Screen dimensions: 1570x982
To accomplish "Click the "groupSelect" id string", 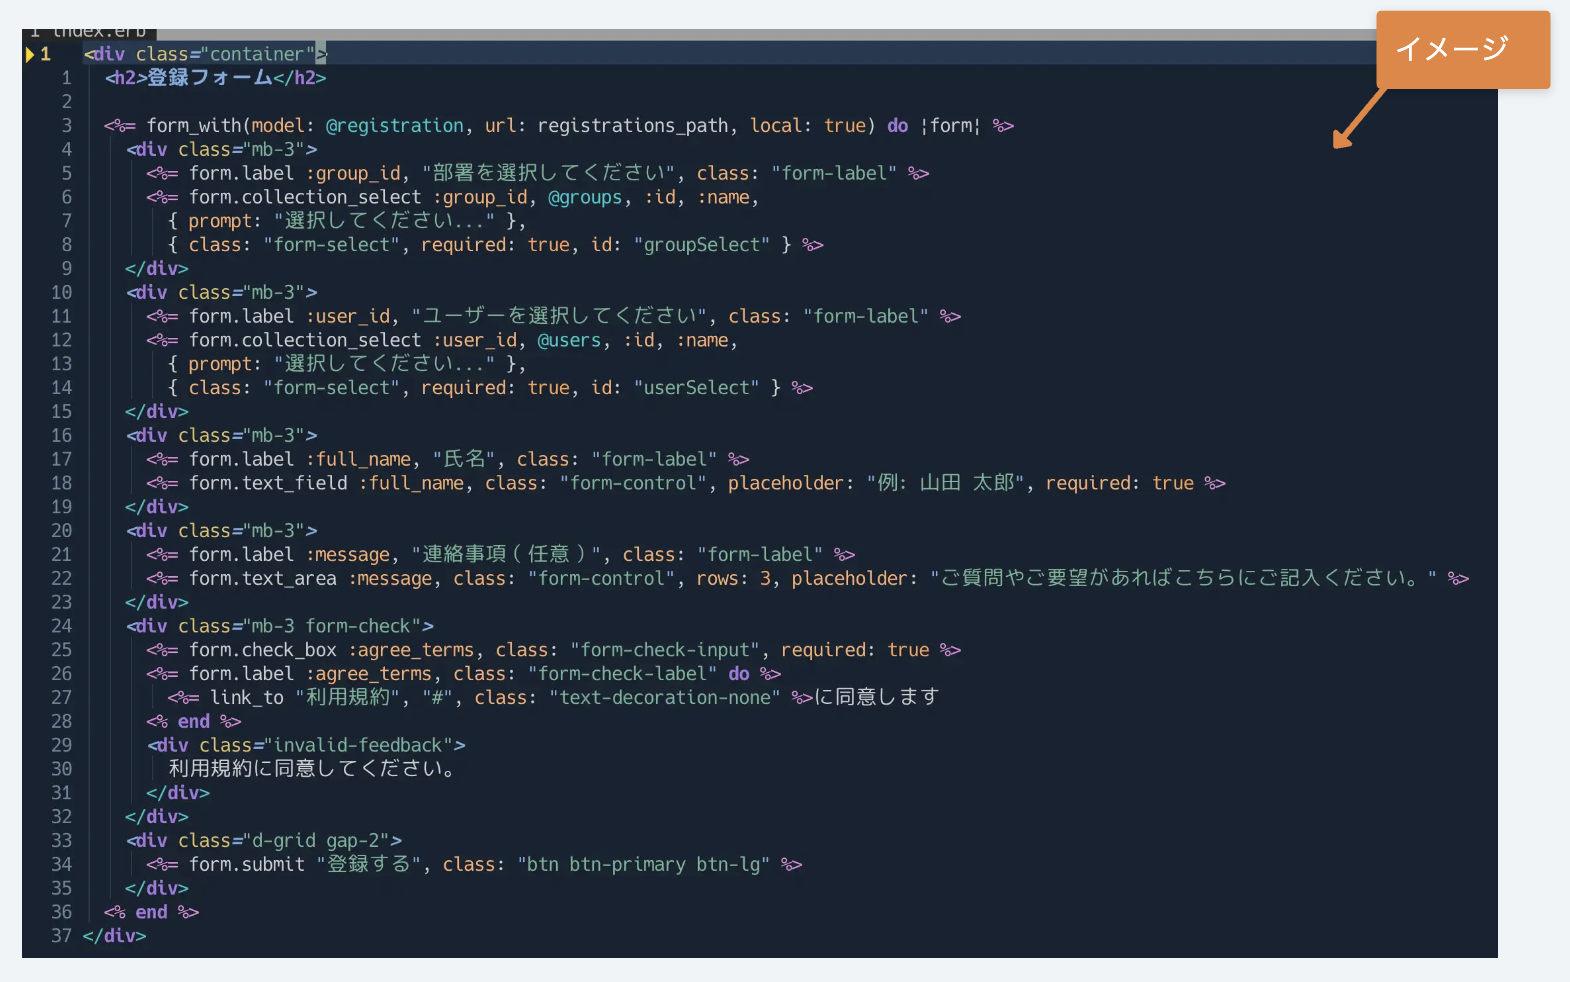I will coord(701,245).
